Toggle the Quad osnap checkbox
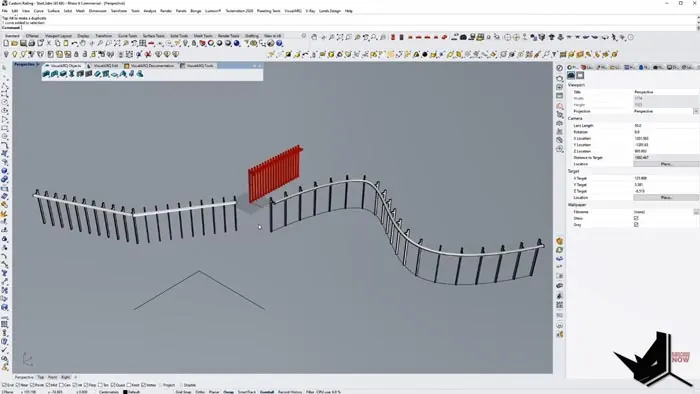Screen dimensions: 700x394 point(113,385)
